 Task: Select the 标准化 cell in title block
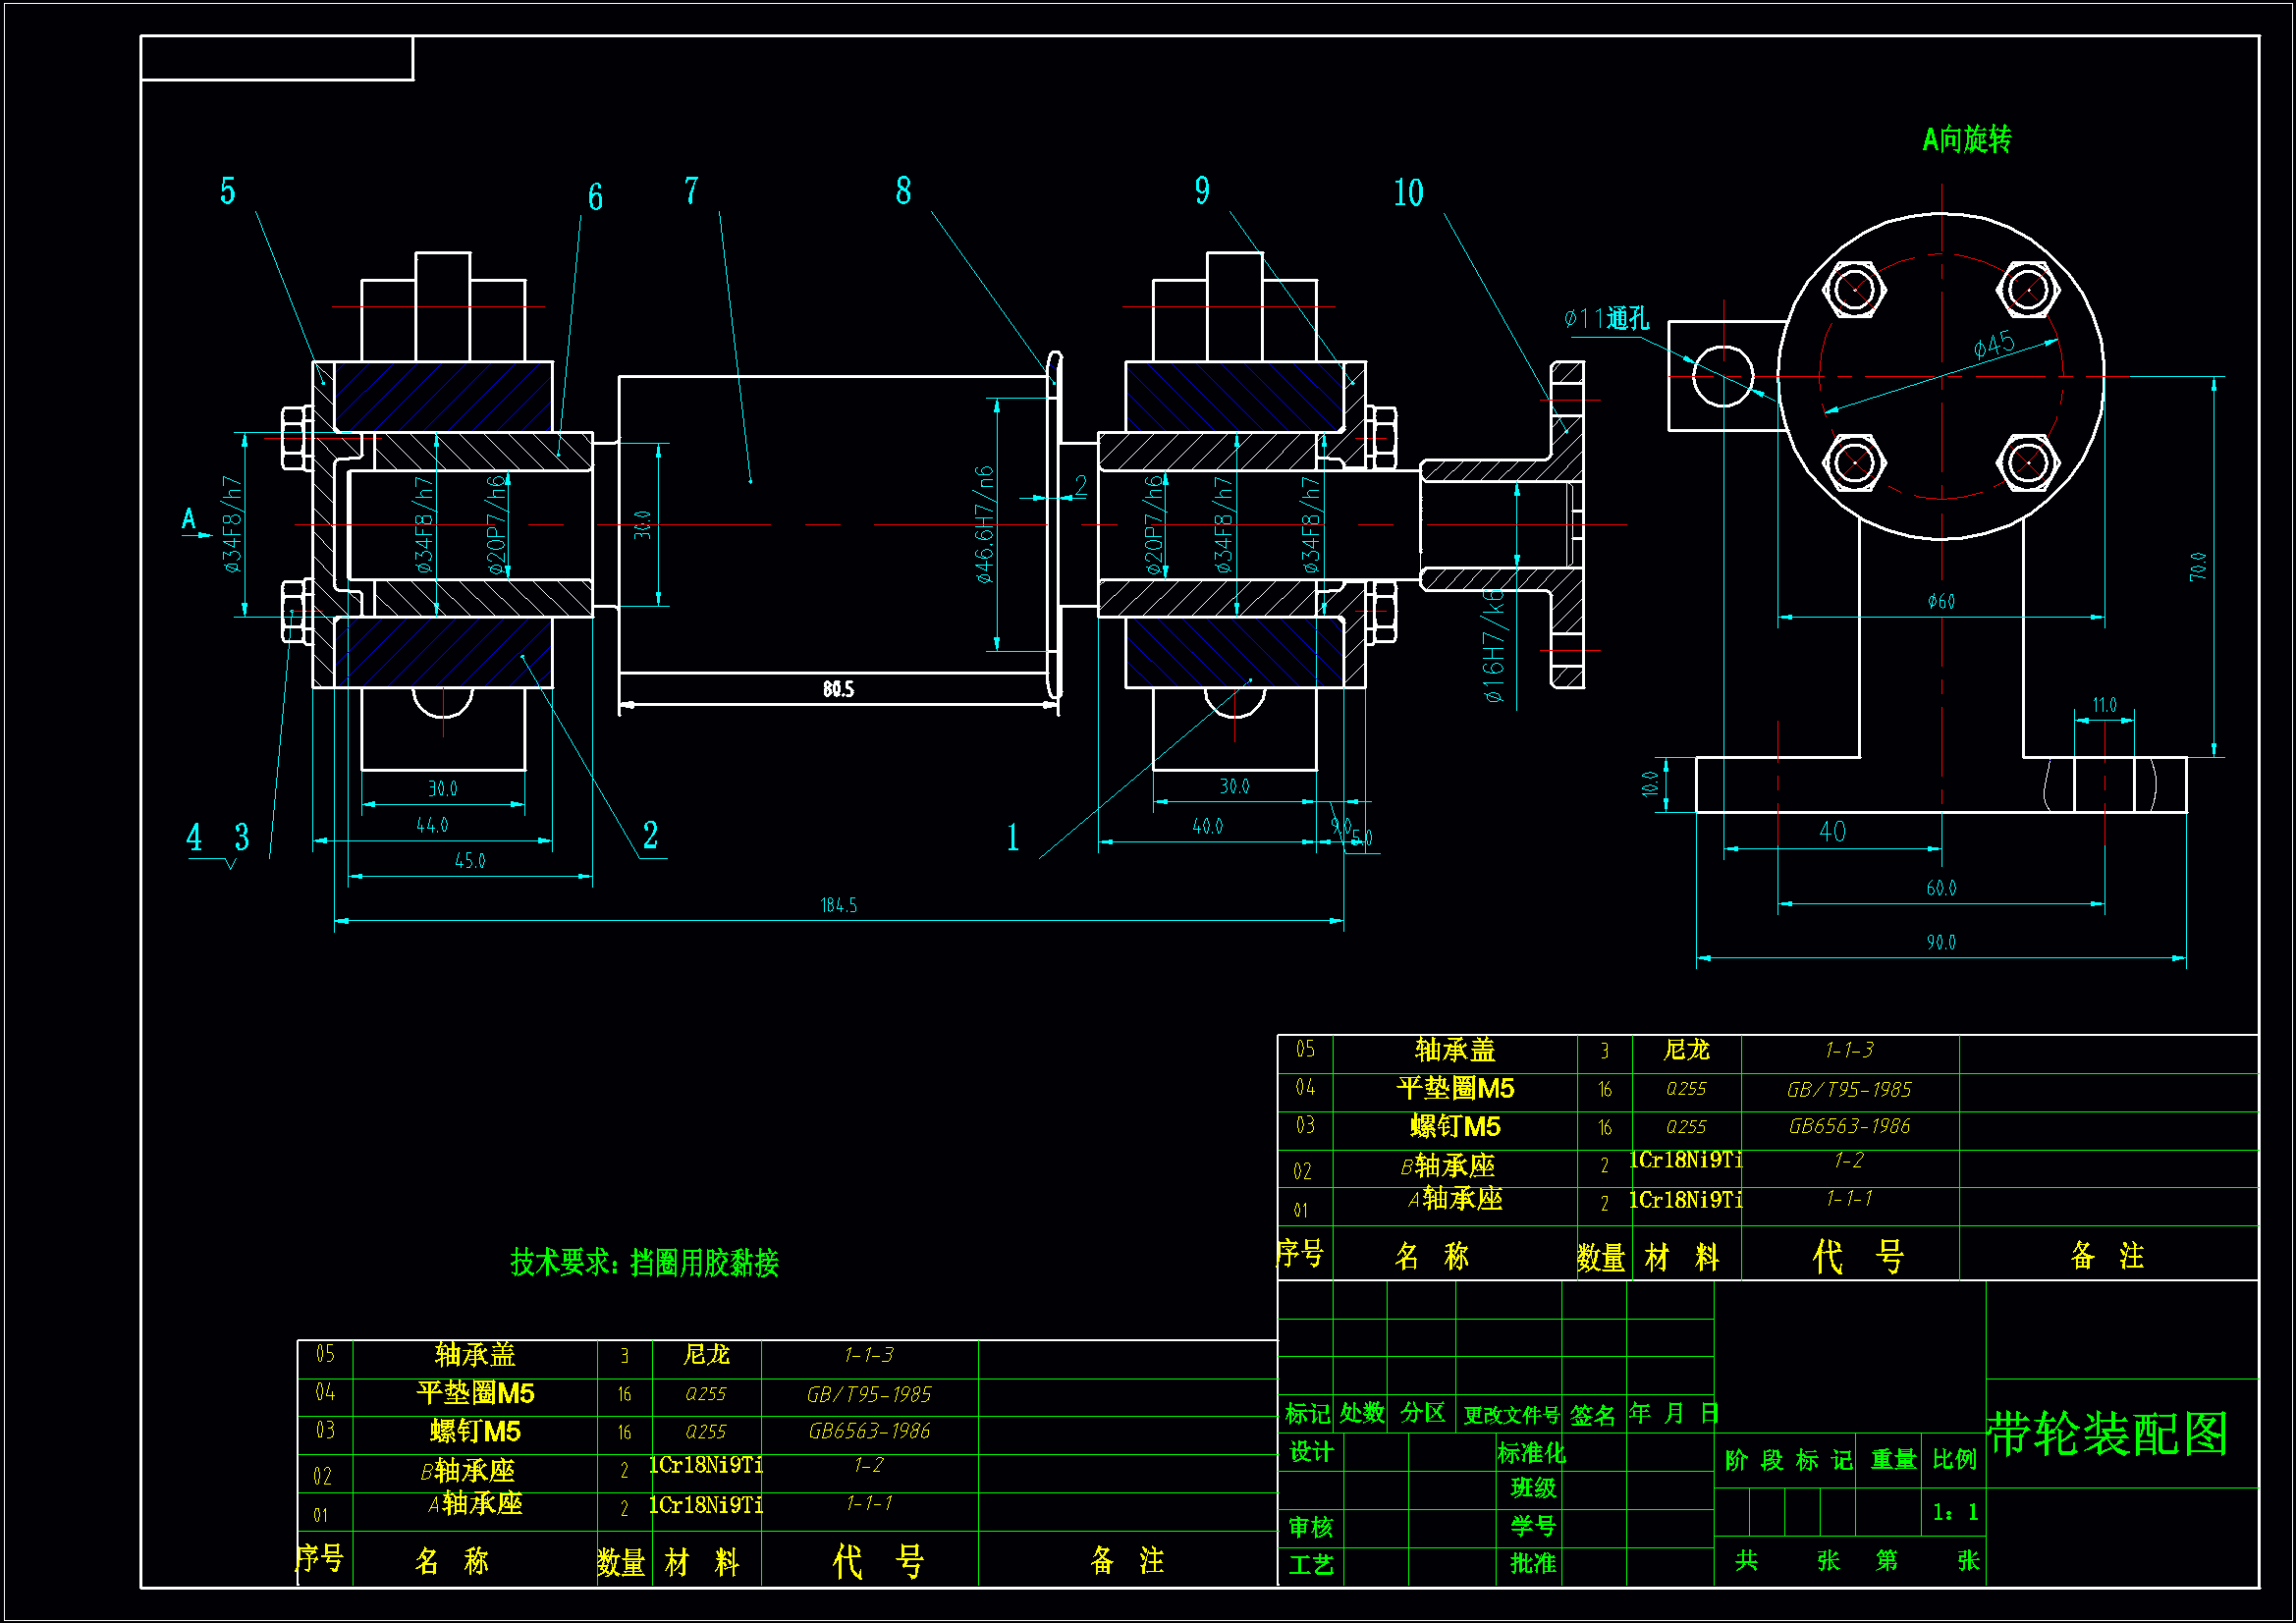coord(1531,1452)
